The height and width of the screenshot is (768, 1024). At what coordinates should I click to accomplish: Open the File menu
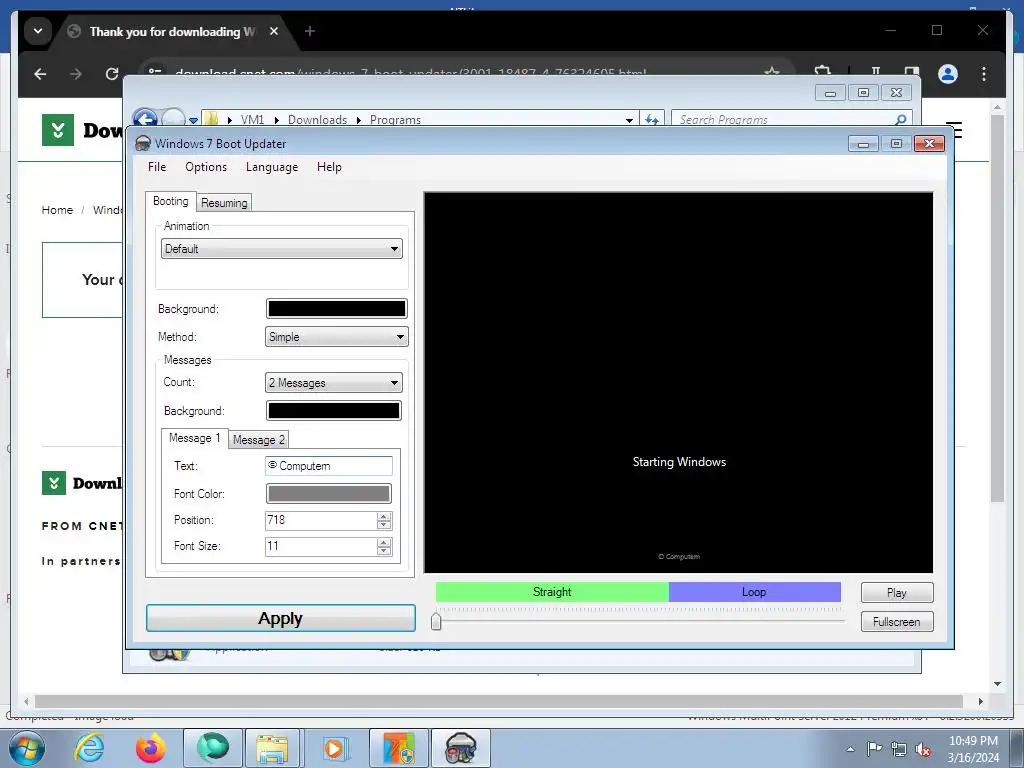click(x=157, y=167)
